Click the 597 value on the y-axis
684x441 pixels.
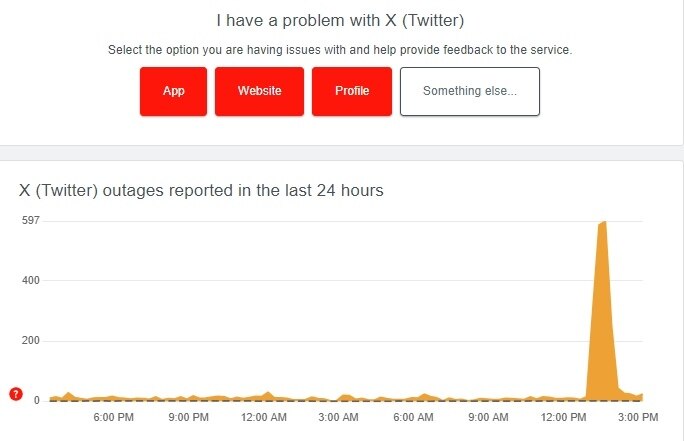click(x=29, y=220)
